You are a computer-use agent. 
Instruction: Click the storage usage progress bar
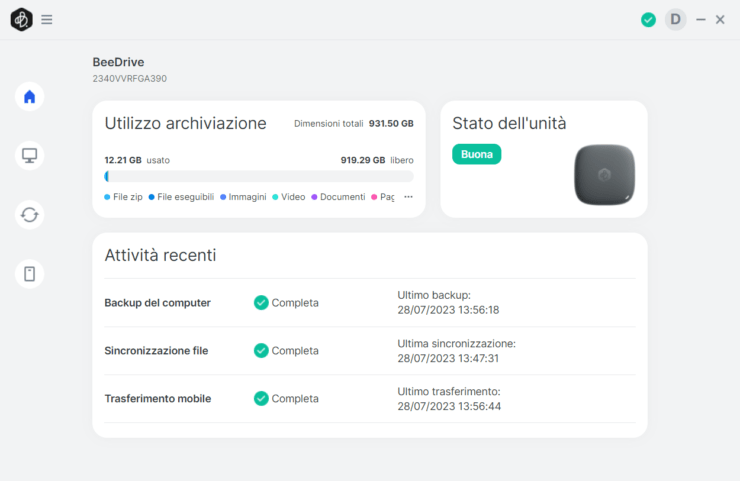pos(259,176)
